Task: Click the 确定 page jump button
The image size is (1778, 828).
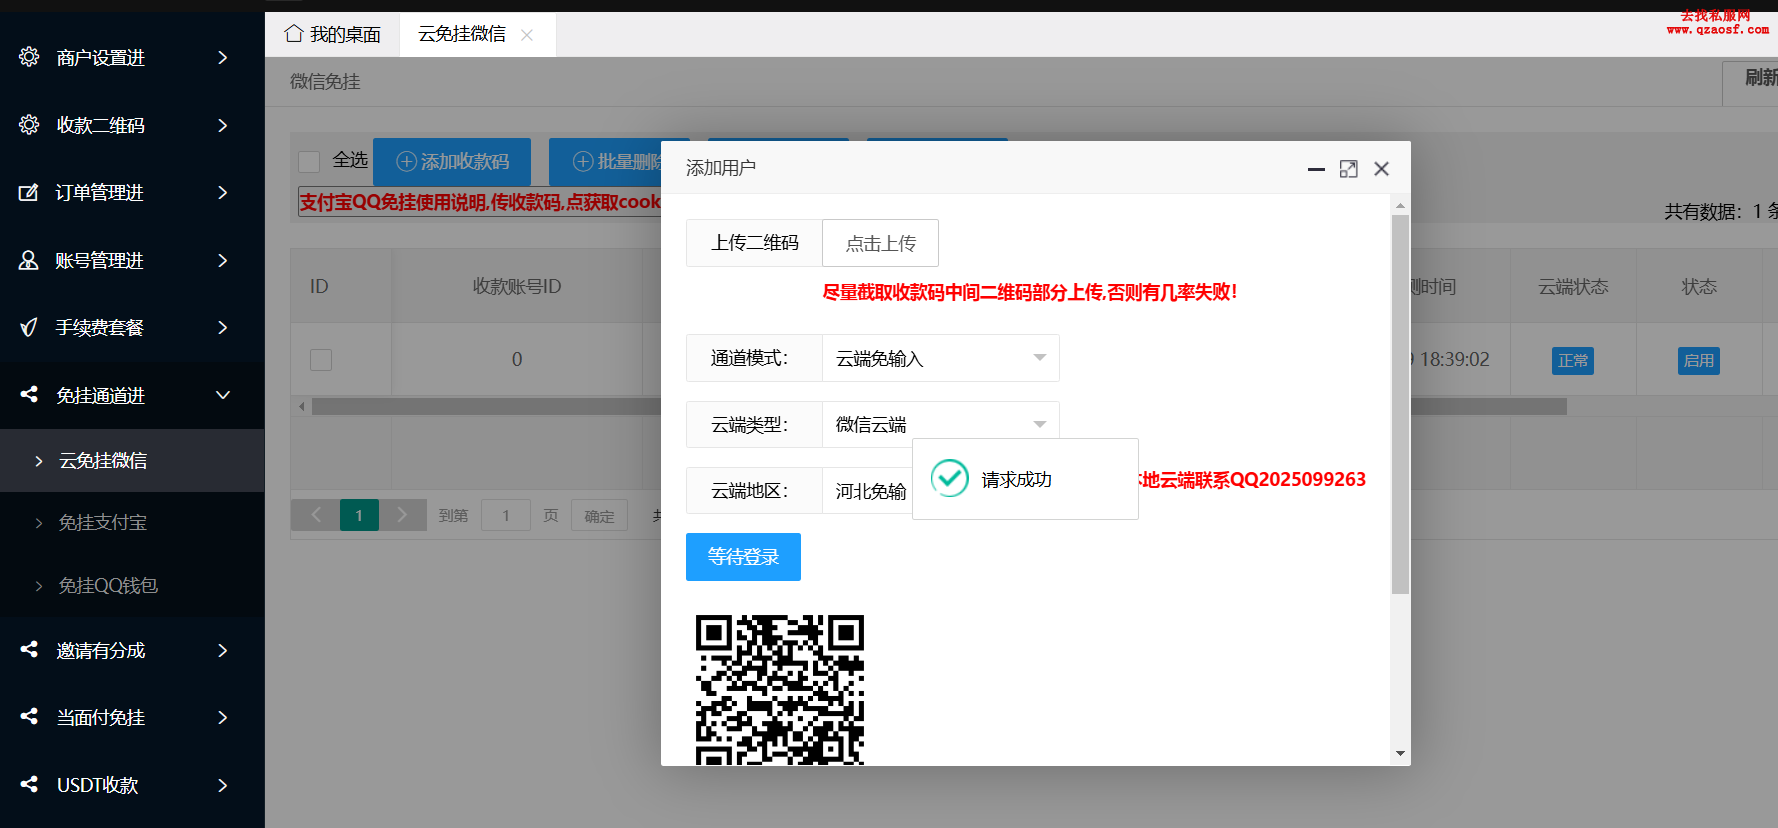Action: click(x=599, y=516)
